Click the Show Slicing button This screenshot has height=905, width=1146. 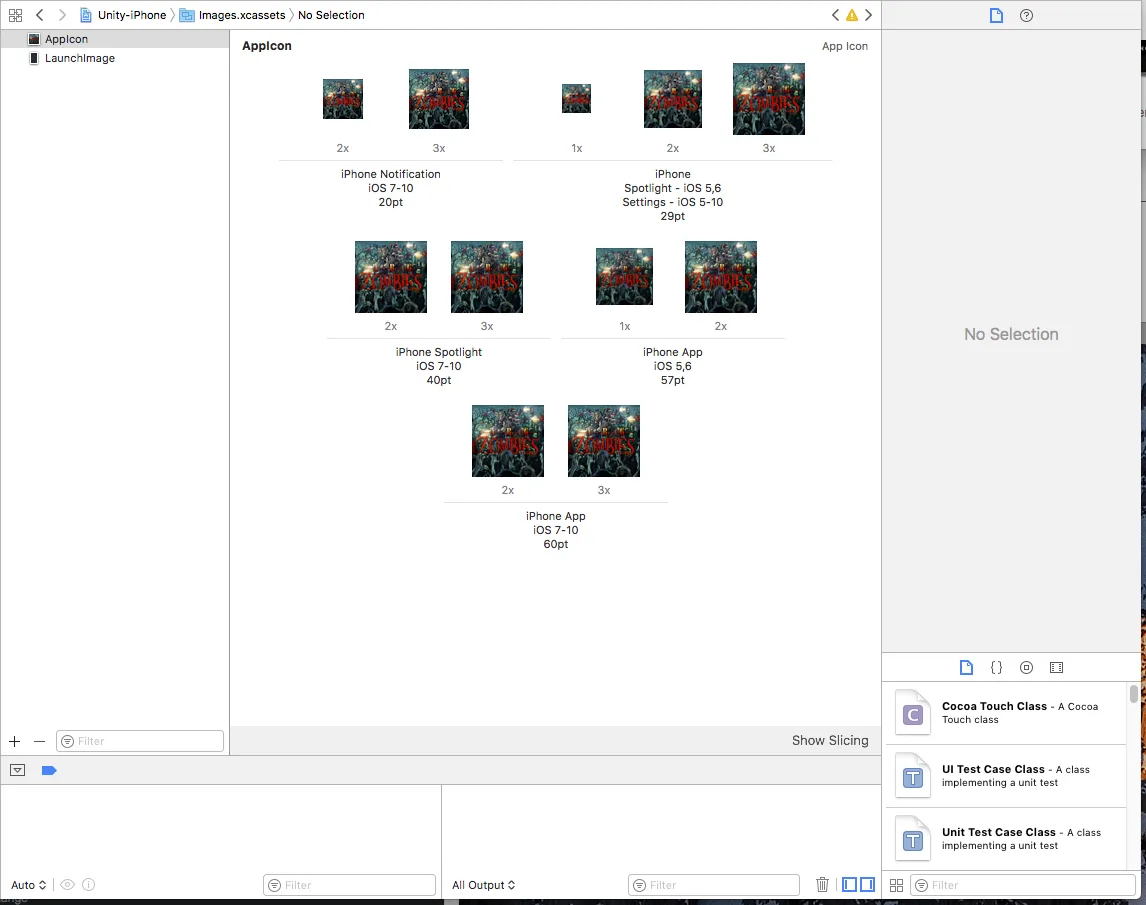pos(830,741)
